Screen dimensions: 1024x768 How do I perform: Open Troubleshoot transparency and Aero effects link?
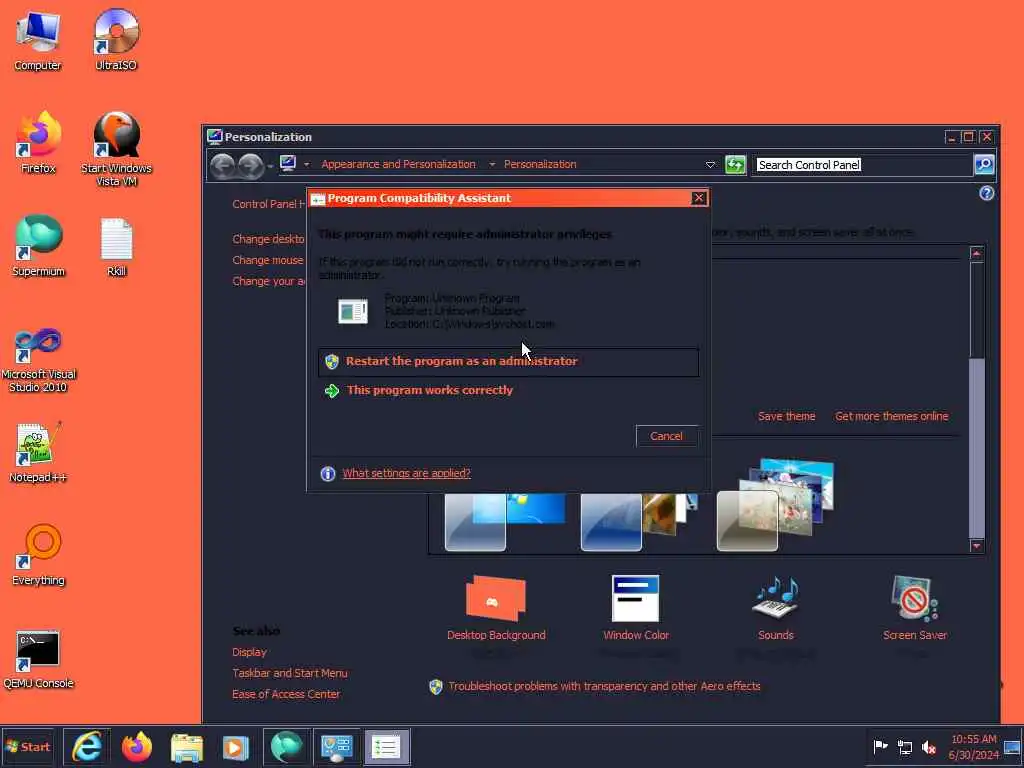[x=604, y=686]
